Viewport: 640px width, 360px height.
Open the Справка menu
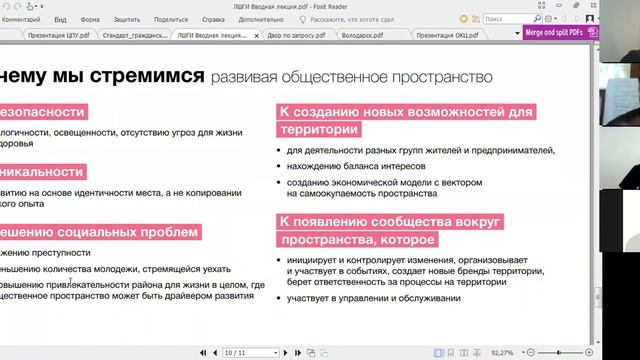pos(213,19)
